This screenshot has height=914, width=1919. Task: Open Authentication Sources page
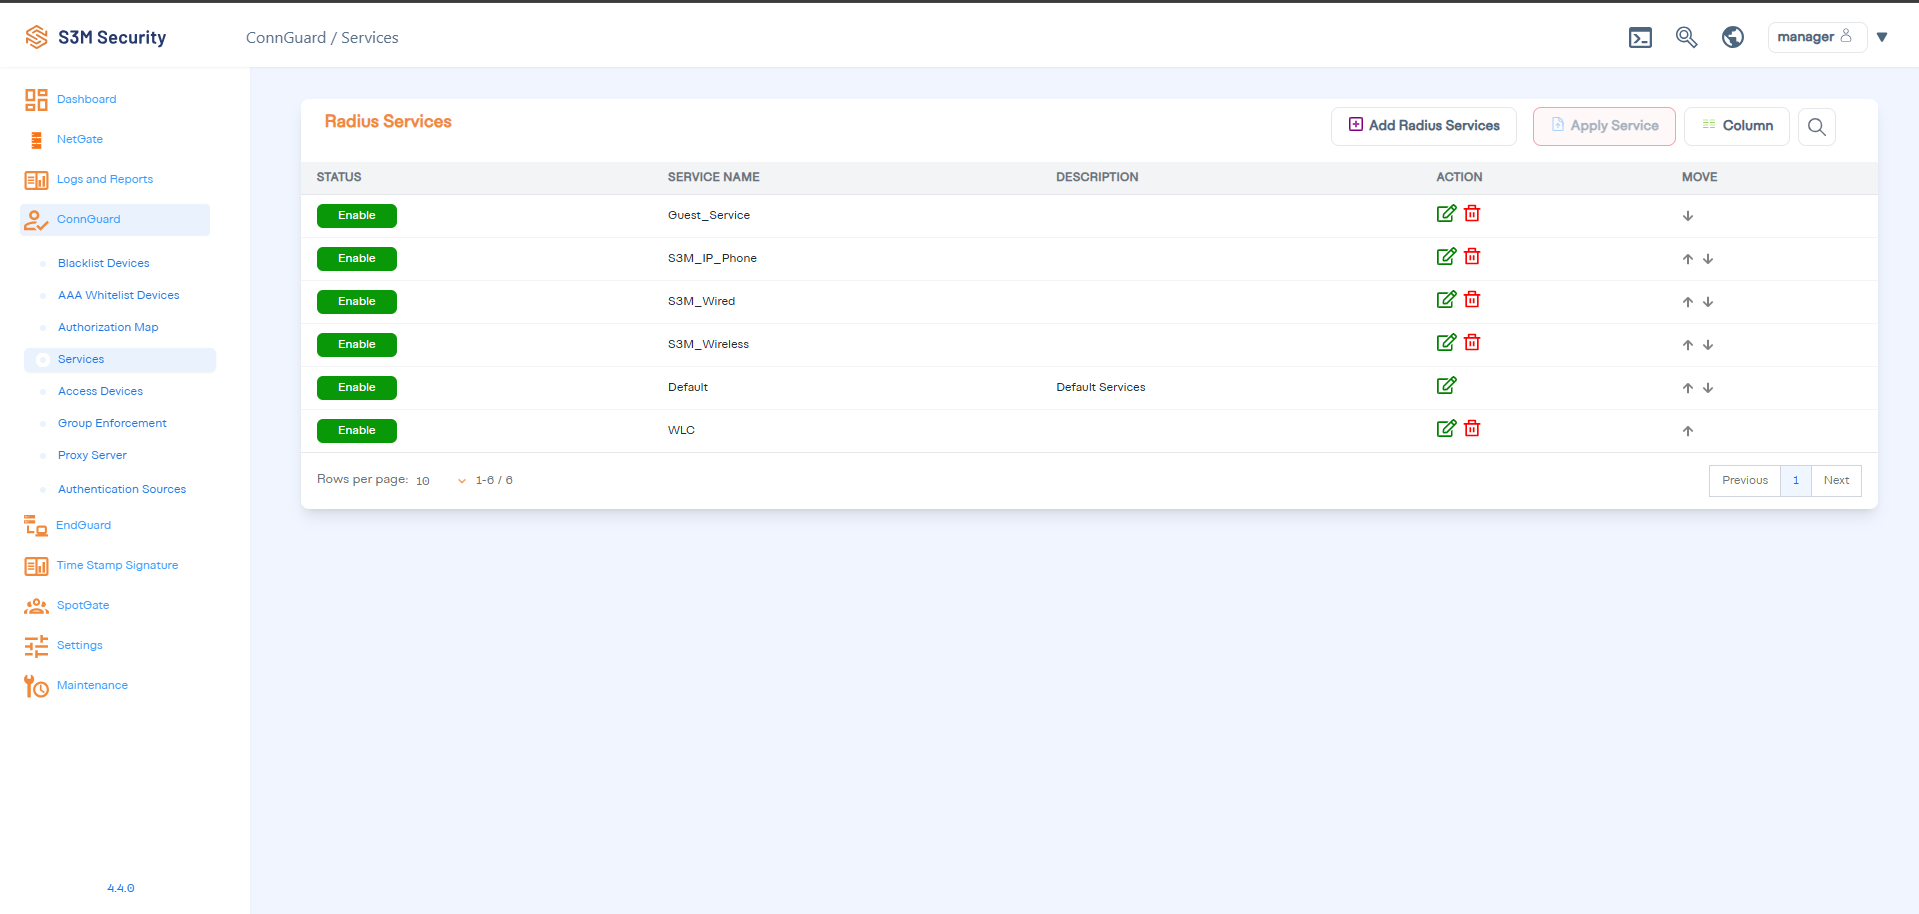122,489
